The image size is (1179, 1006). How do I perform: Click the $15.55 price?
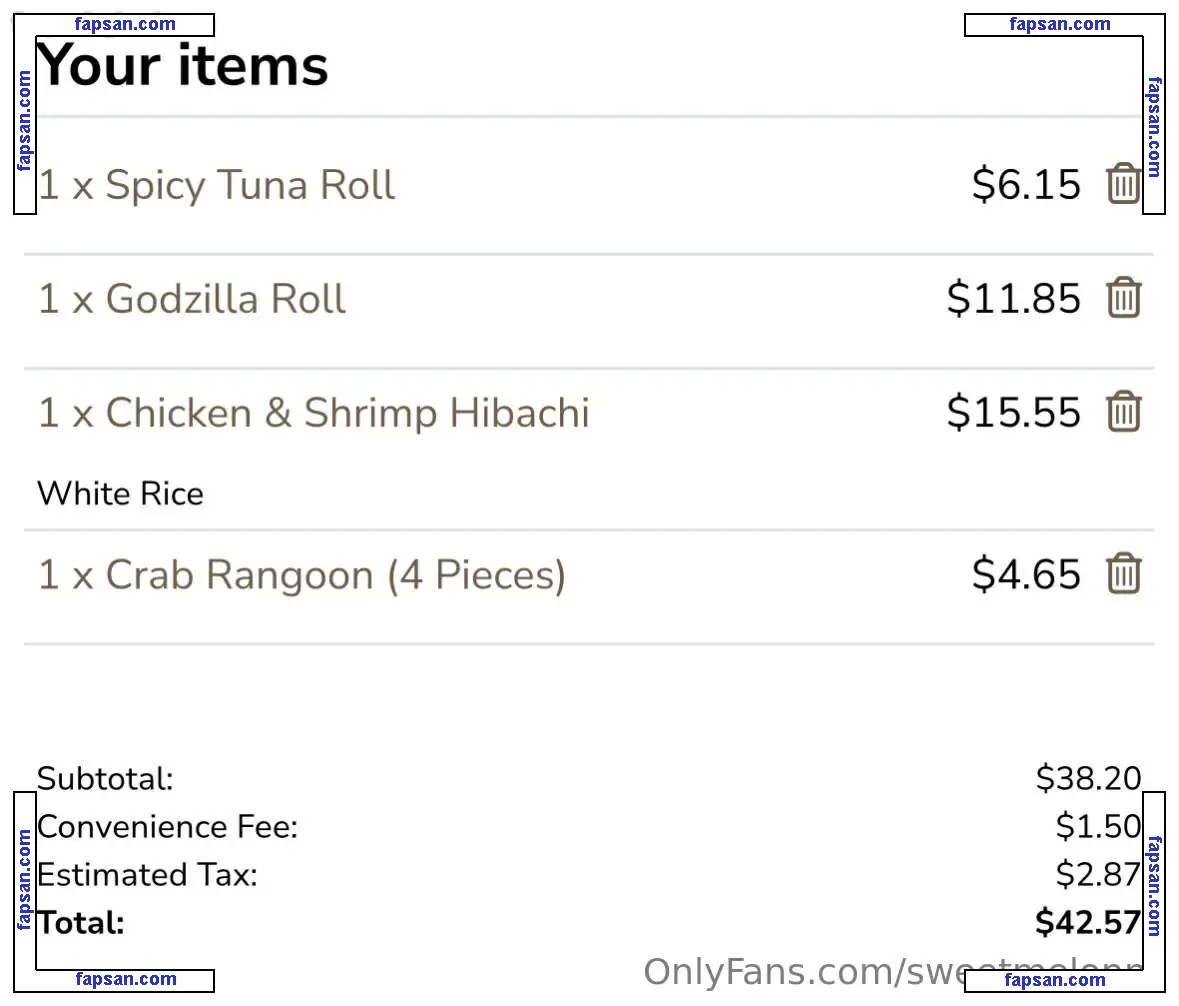[x=1014, y=413]
